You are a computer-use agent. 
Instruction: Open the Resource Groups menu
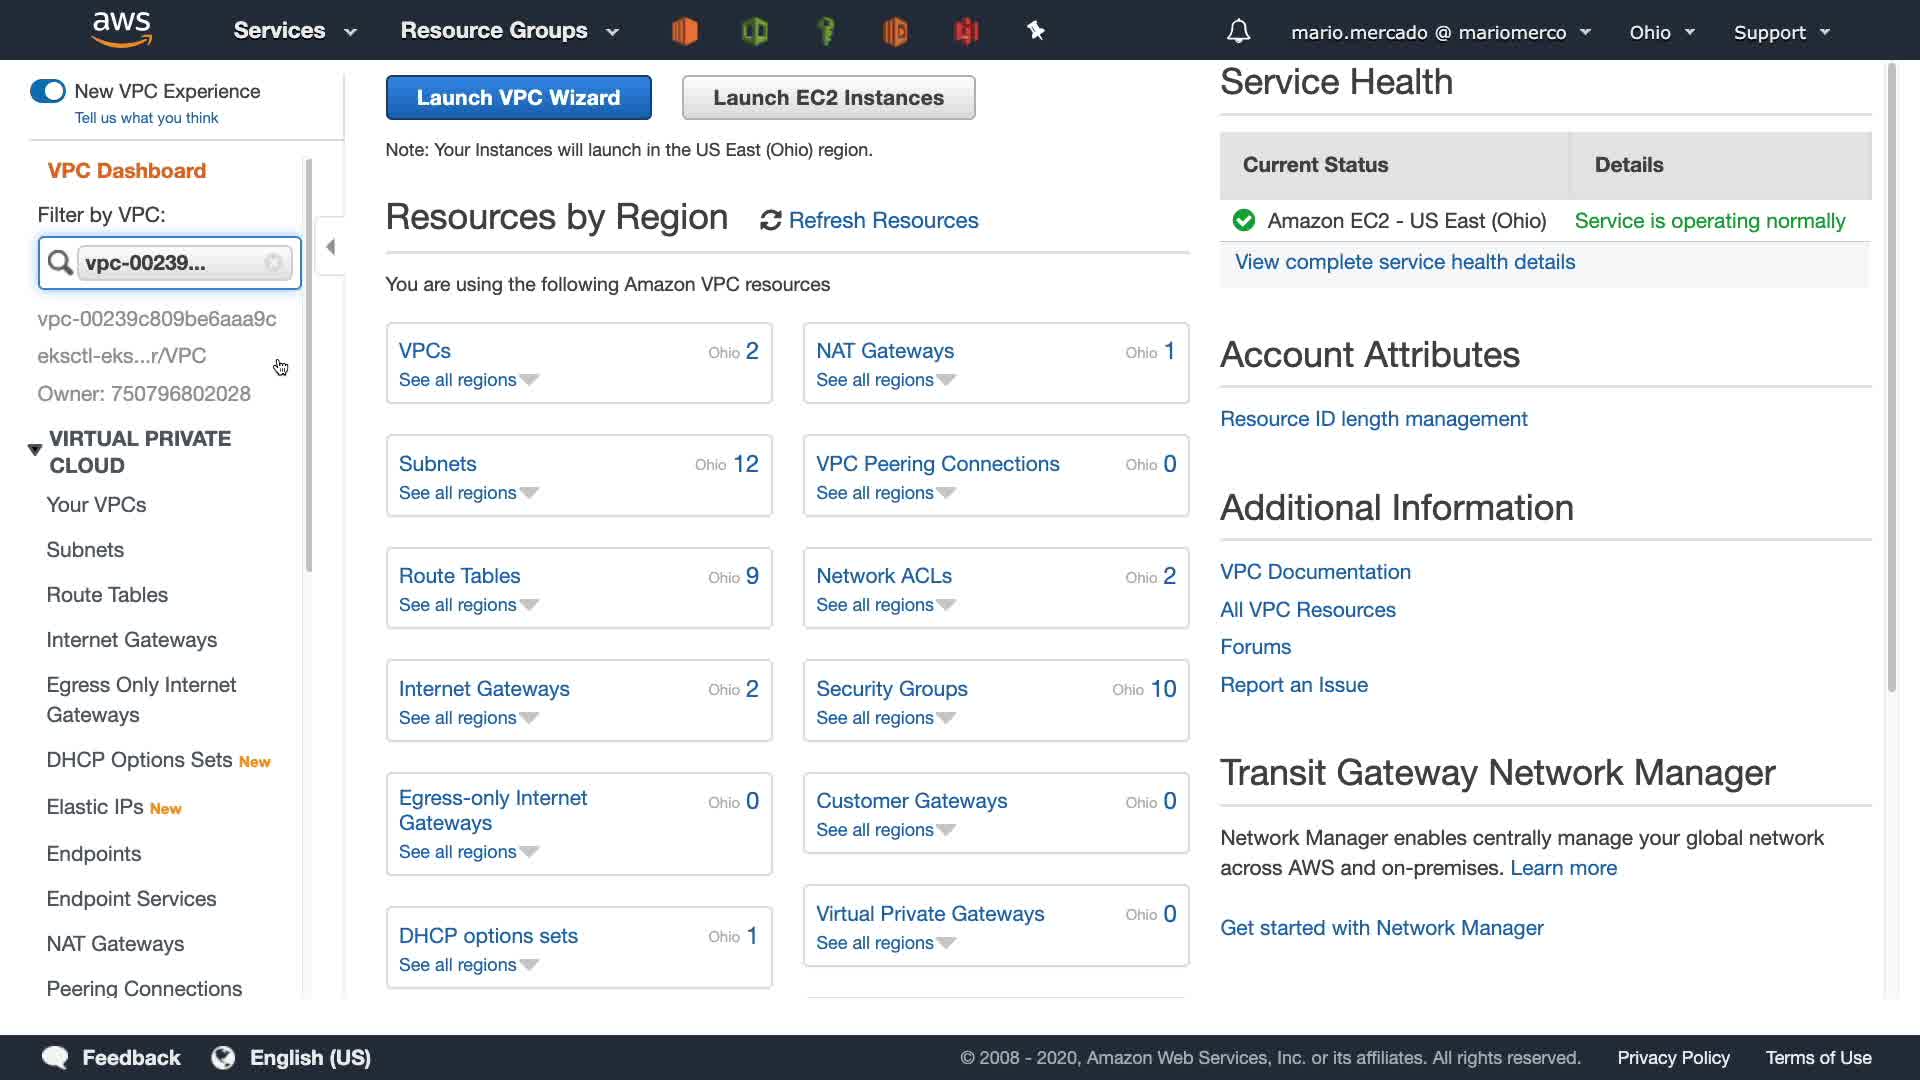point(509,31)
